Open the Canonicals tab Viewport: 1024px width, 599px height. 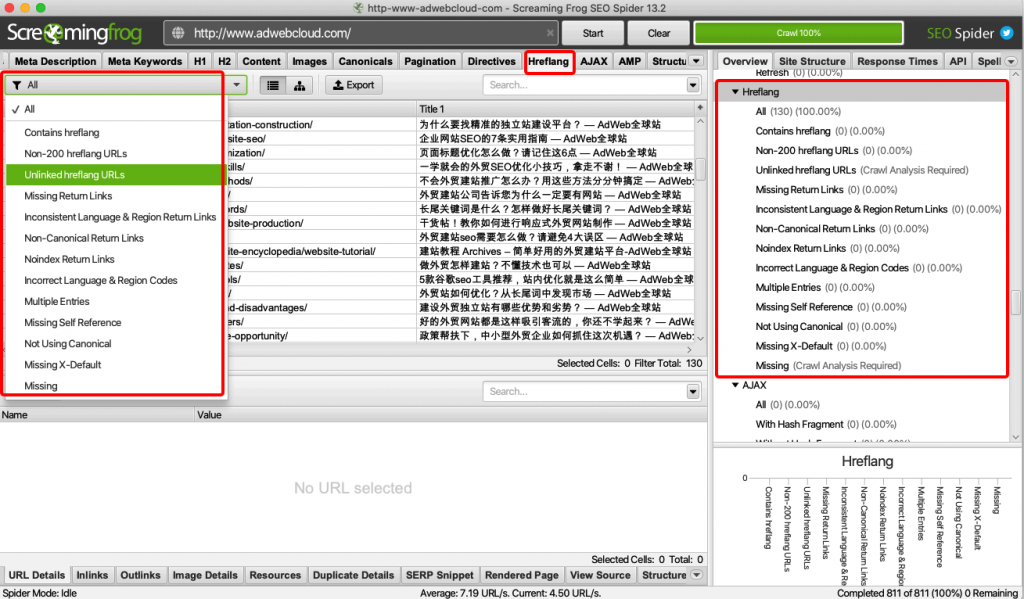[x=365, y=61]
